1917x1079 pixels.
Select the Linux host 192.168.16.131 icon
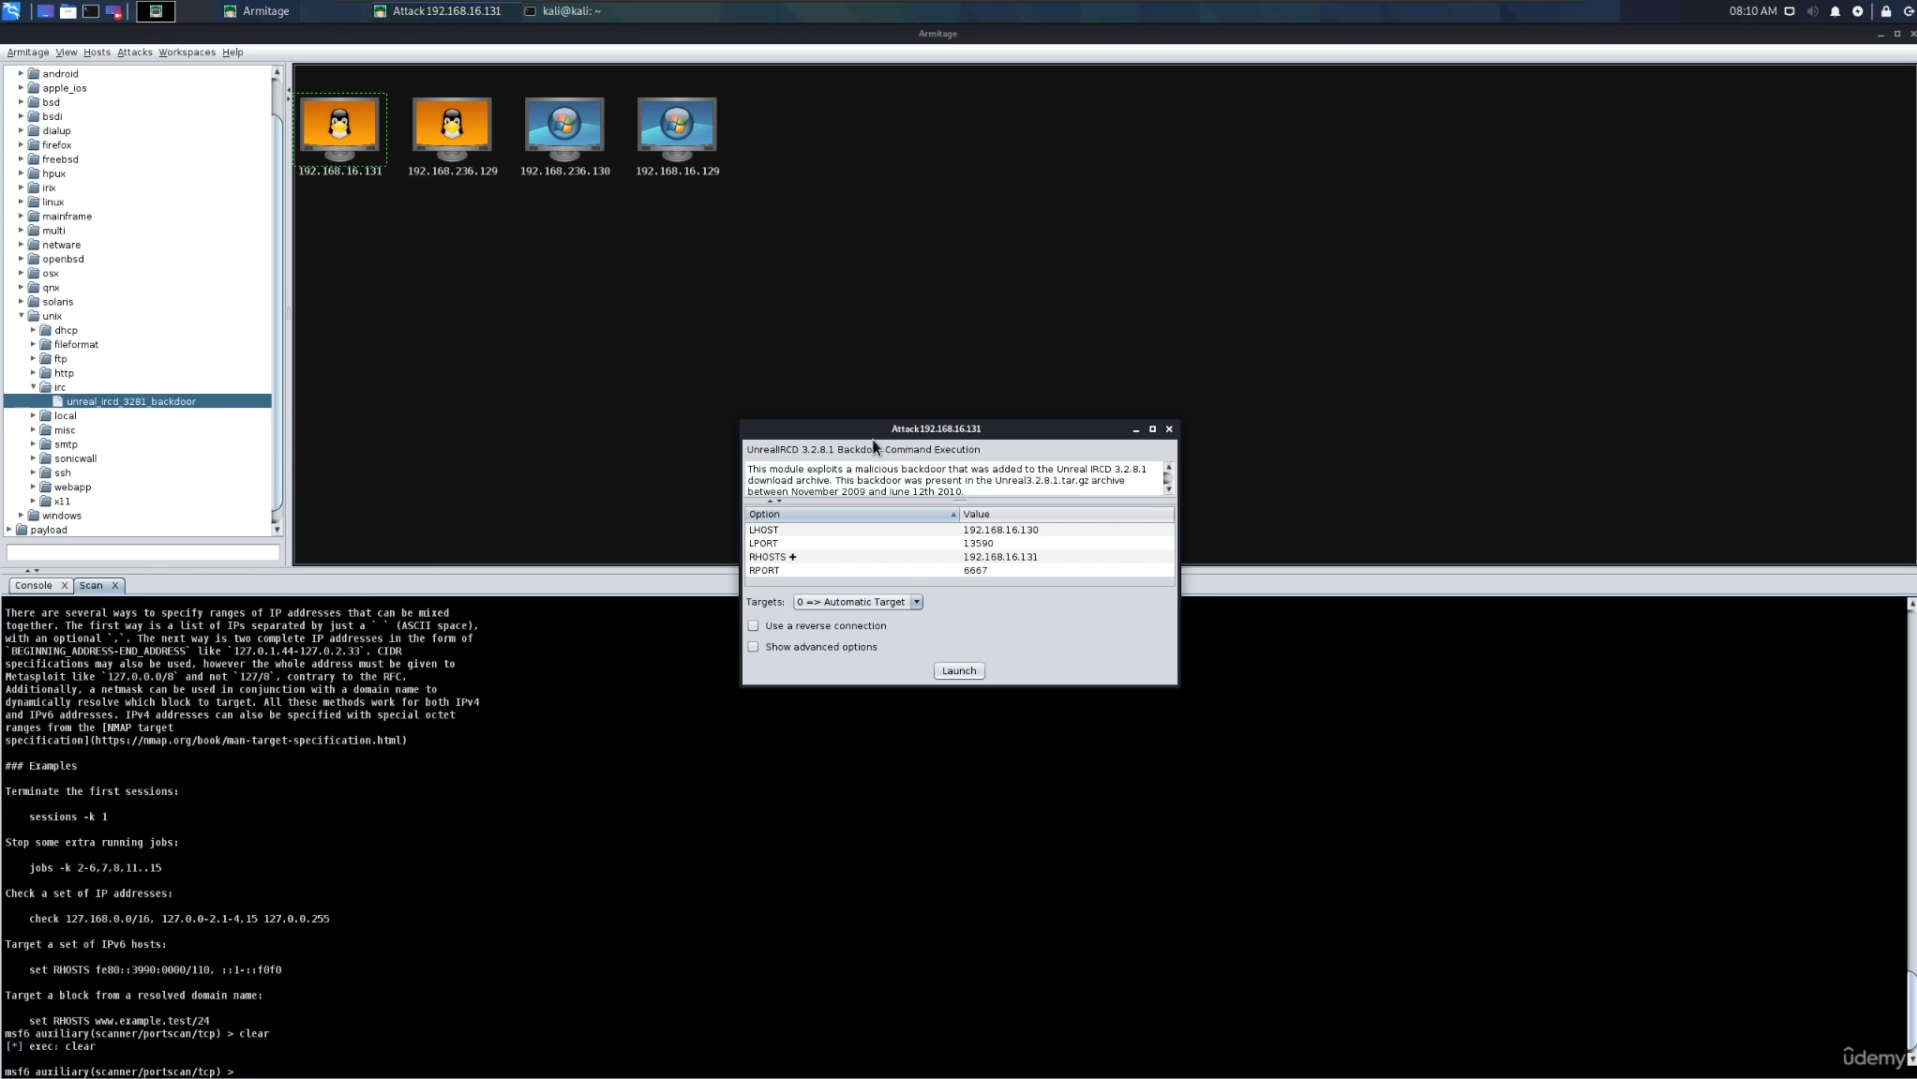point(339,127)
